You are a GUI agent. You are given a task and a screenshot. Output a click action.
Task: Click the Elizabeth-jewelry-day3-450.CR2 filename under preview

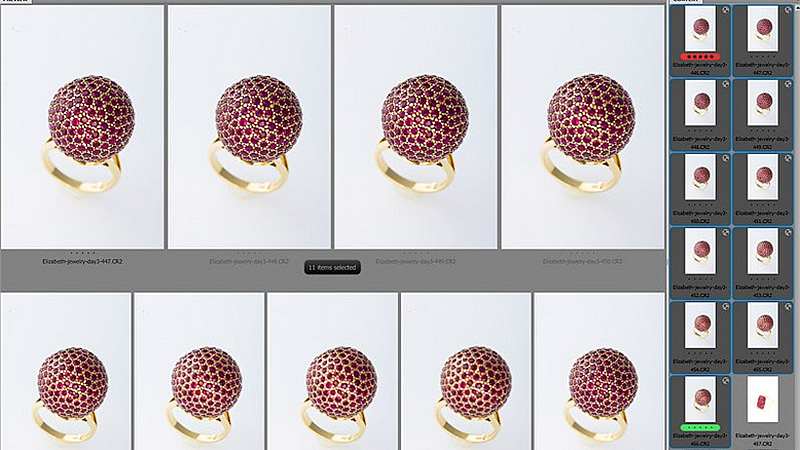tap(583, 261)
